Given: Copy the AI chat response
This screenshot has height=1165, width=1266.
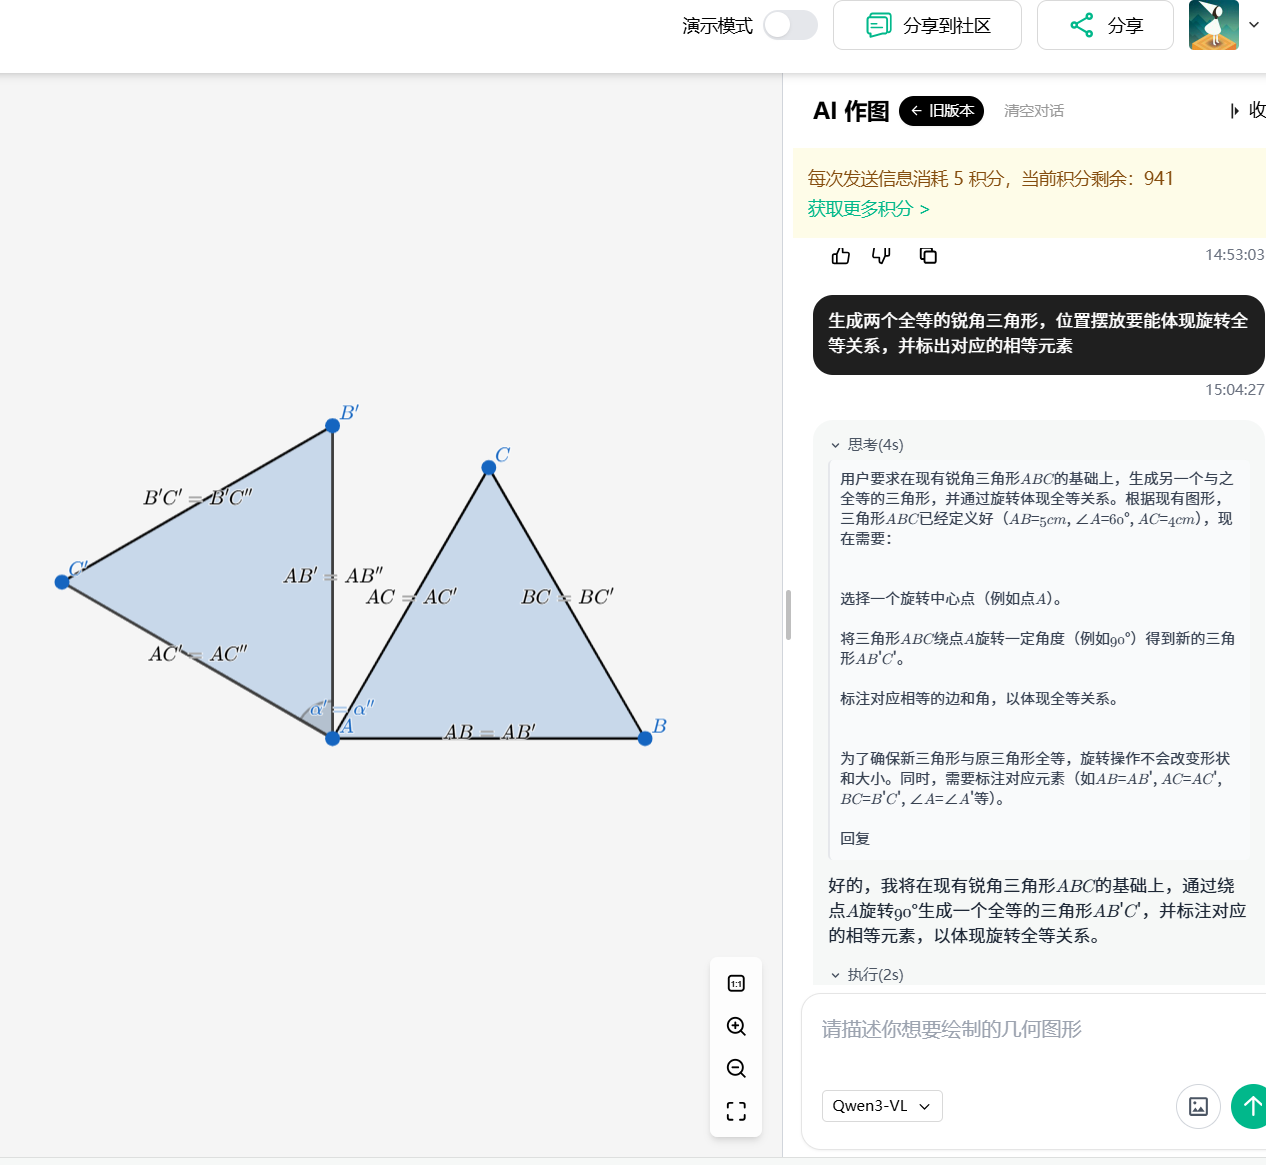Looking at the screenshot, I should point(927,256).
